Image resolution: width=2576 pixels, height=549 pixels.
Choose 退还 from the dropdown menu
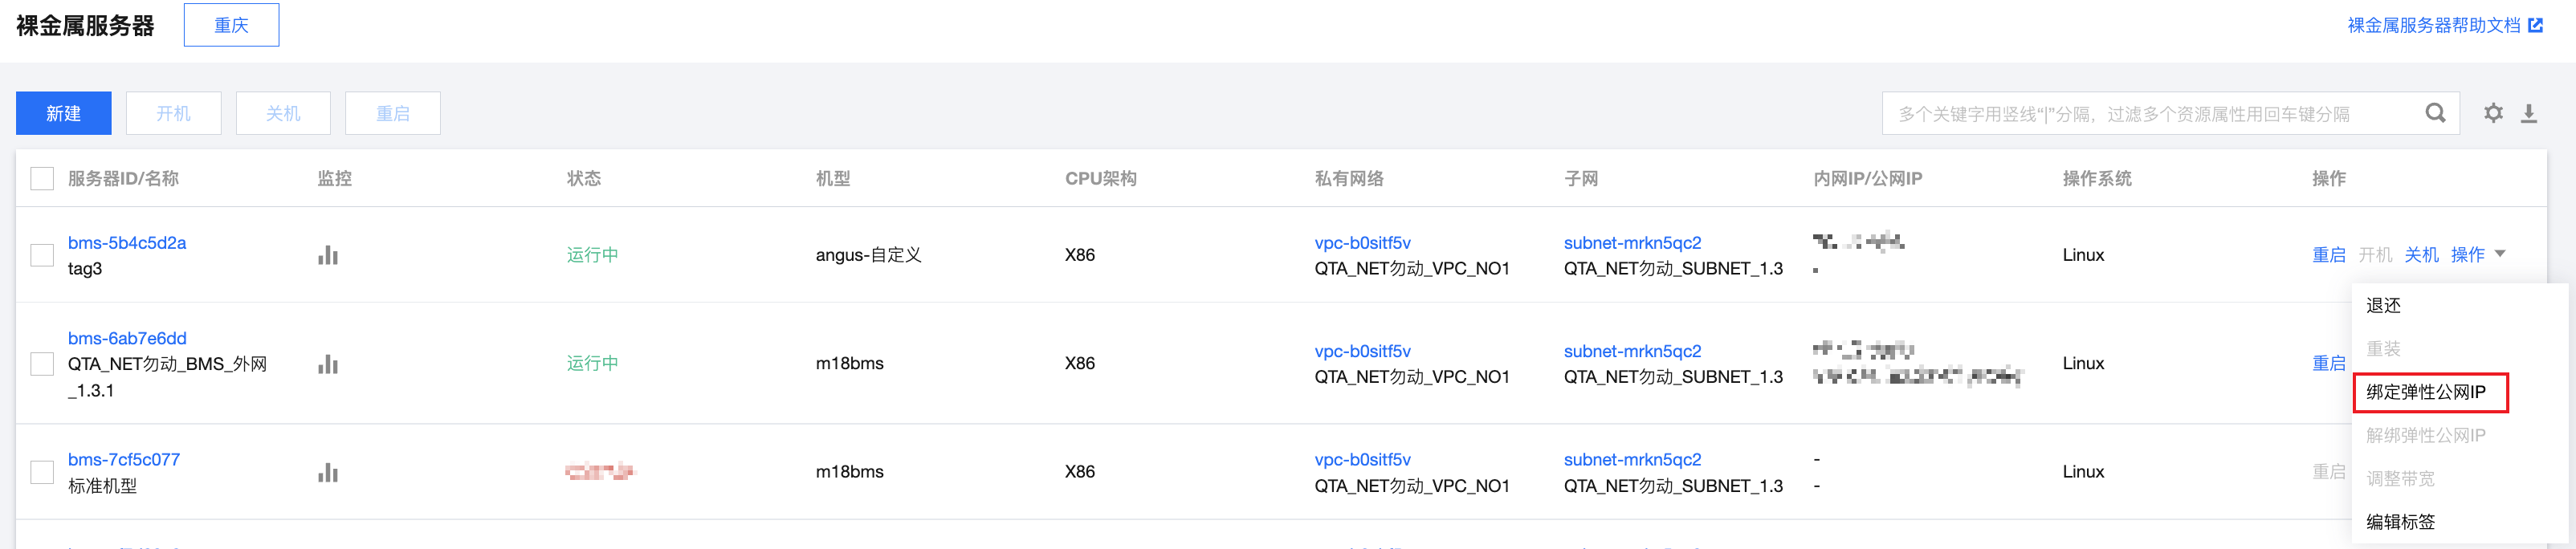point(2383,306)
